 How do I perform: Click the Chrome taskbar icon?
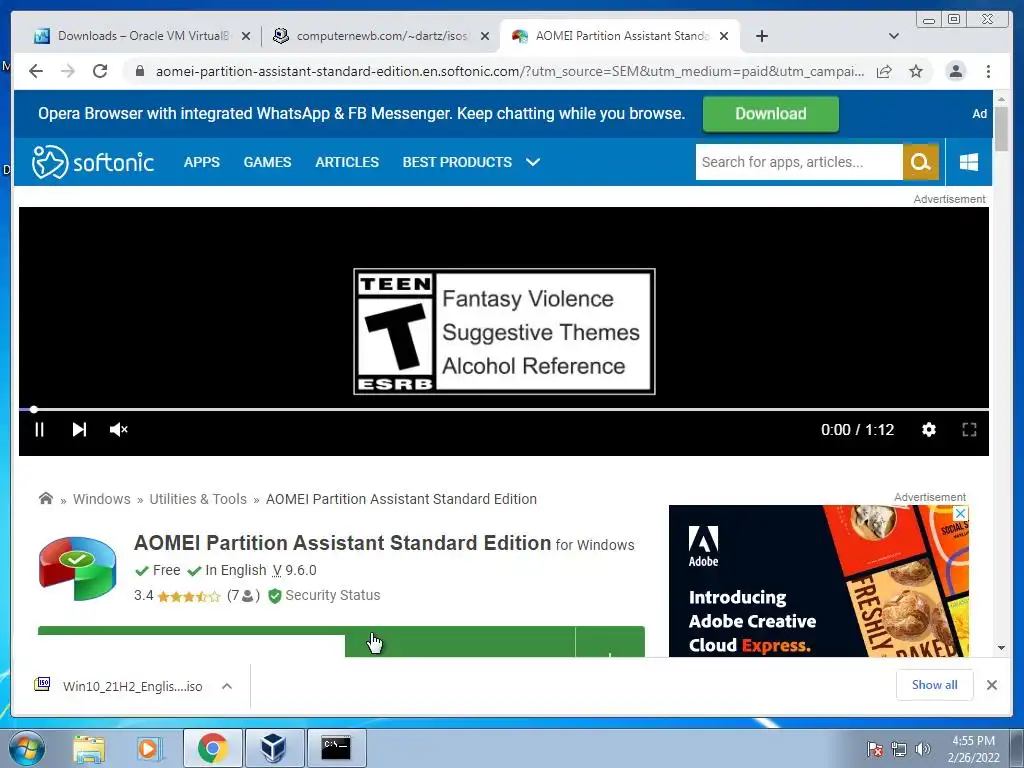tap(213, 748)
